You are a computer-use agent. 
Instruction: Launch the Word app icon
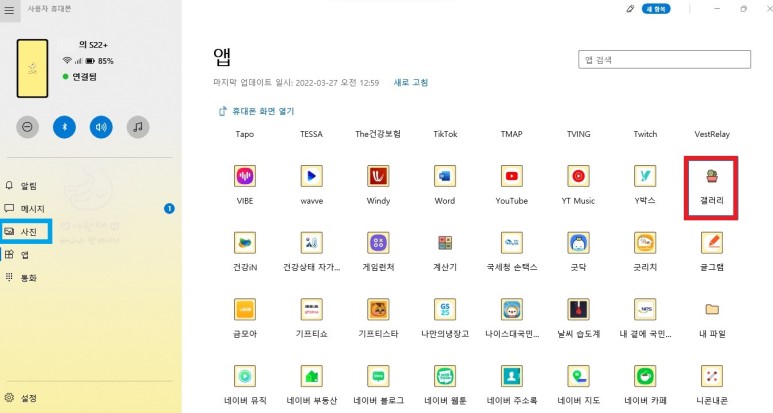coord(445,176)
